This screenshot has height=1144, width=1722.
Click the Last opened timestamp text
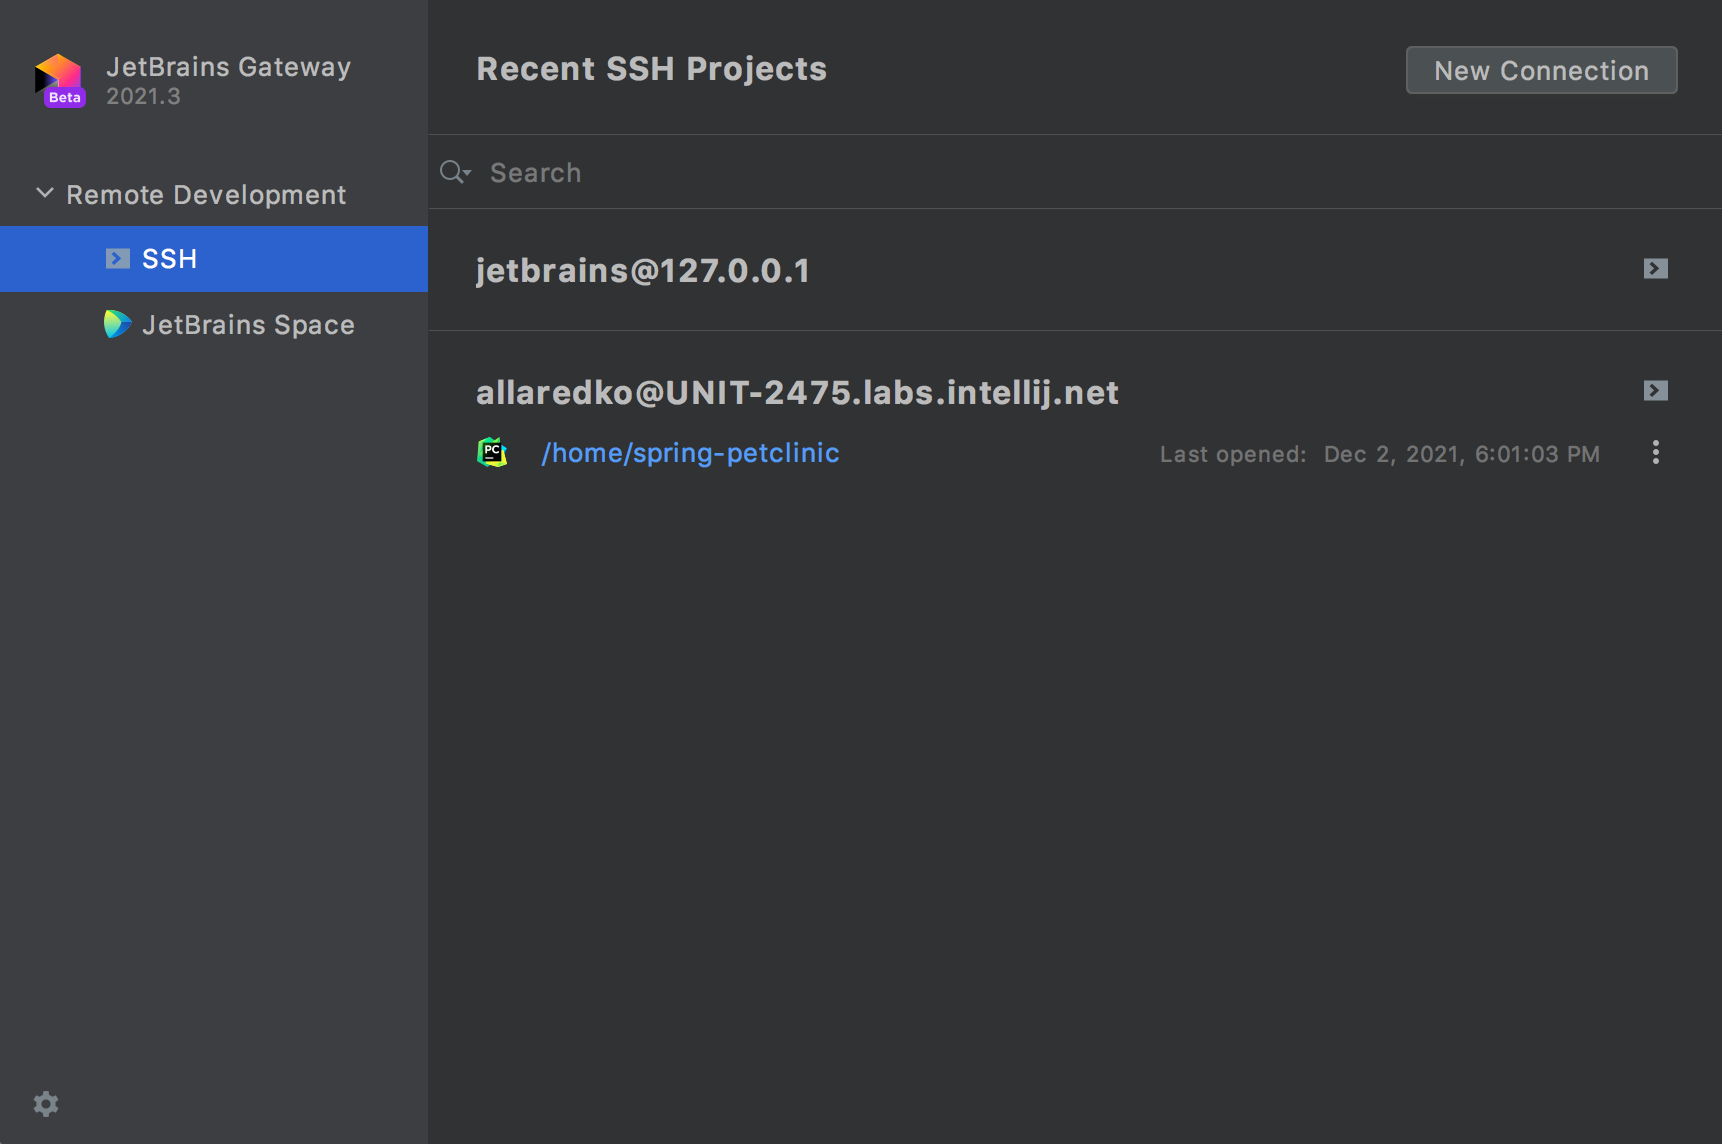point(1379,454)
